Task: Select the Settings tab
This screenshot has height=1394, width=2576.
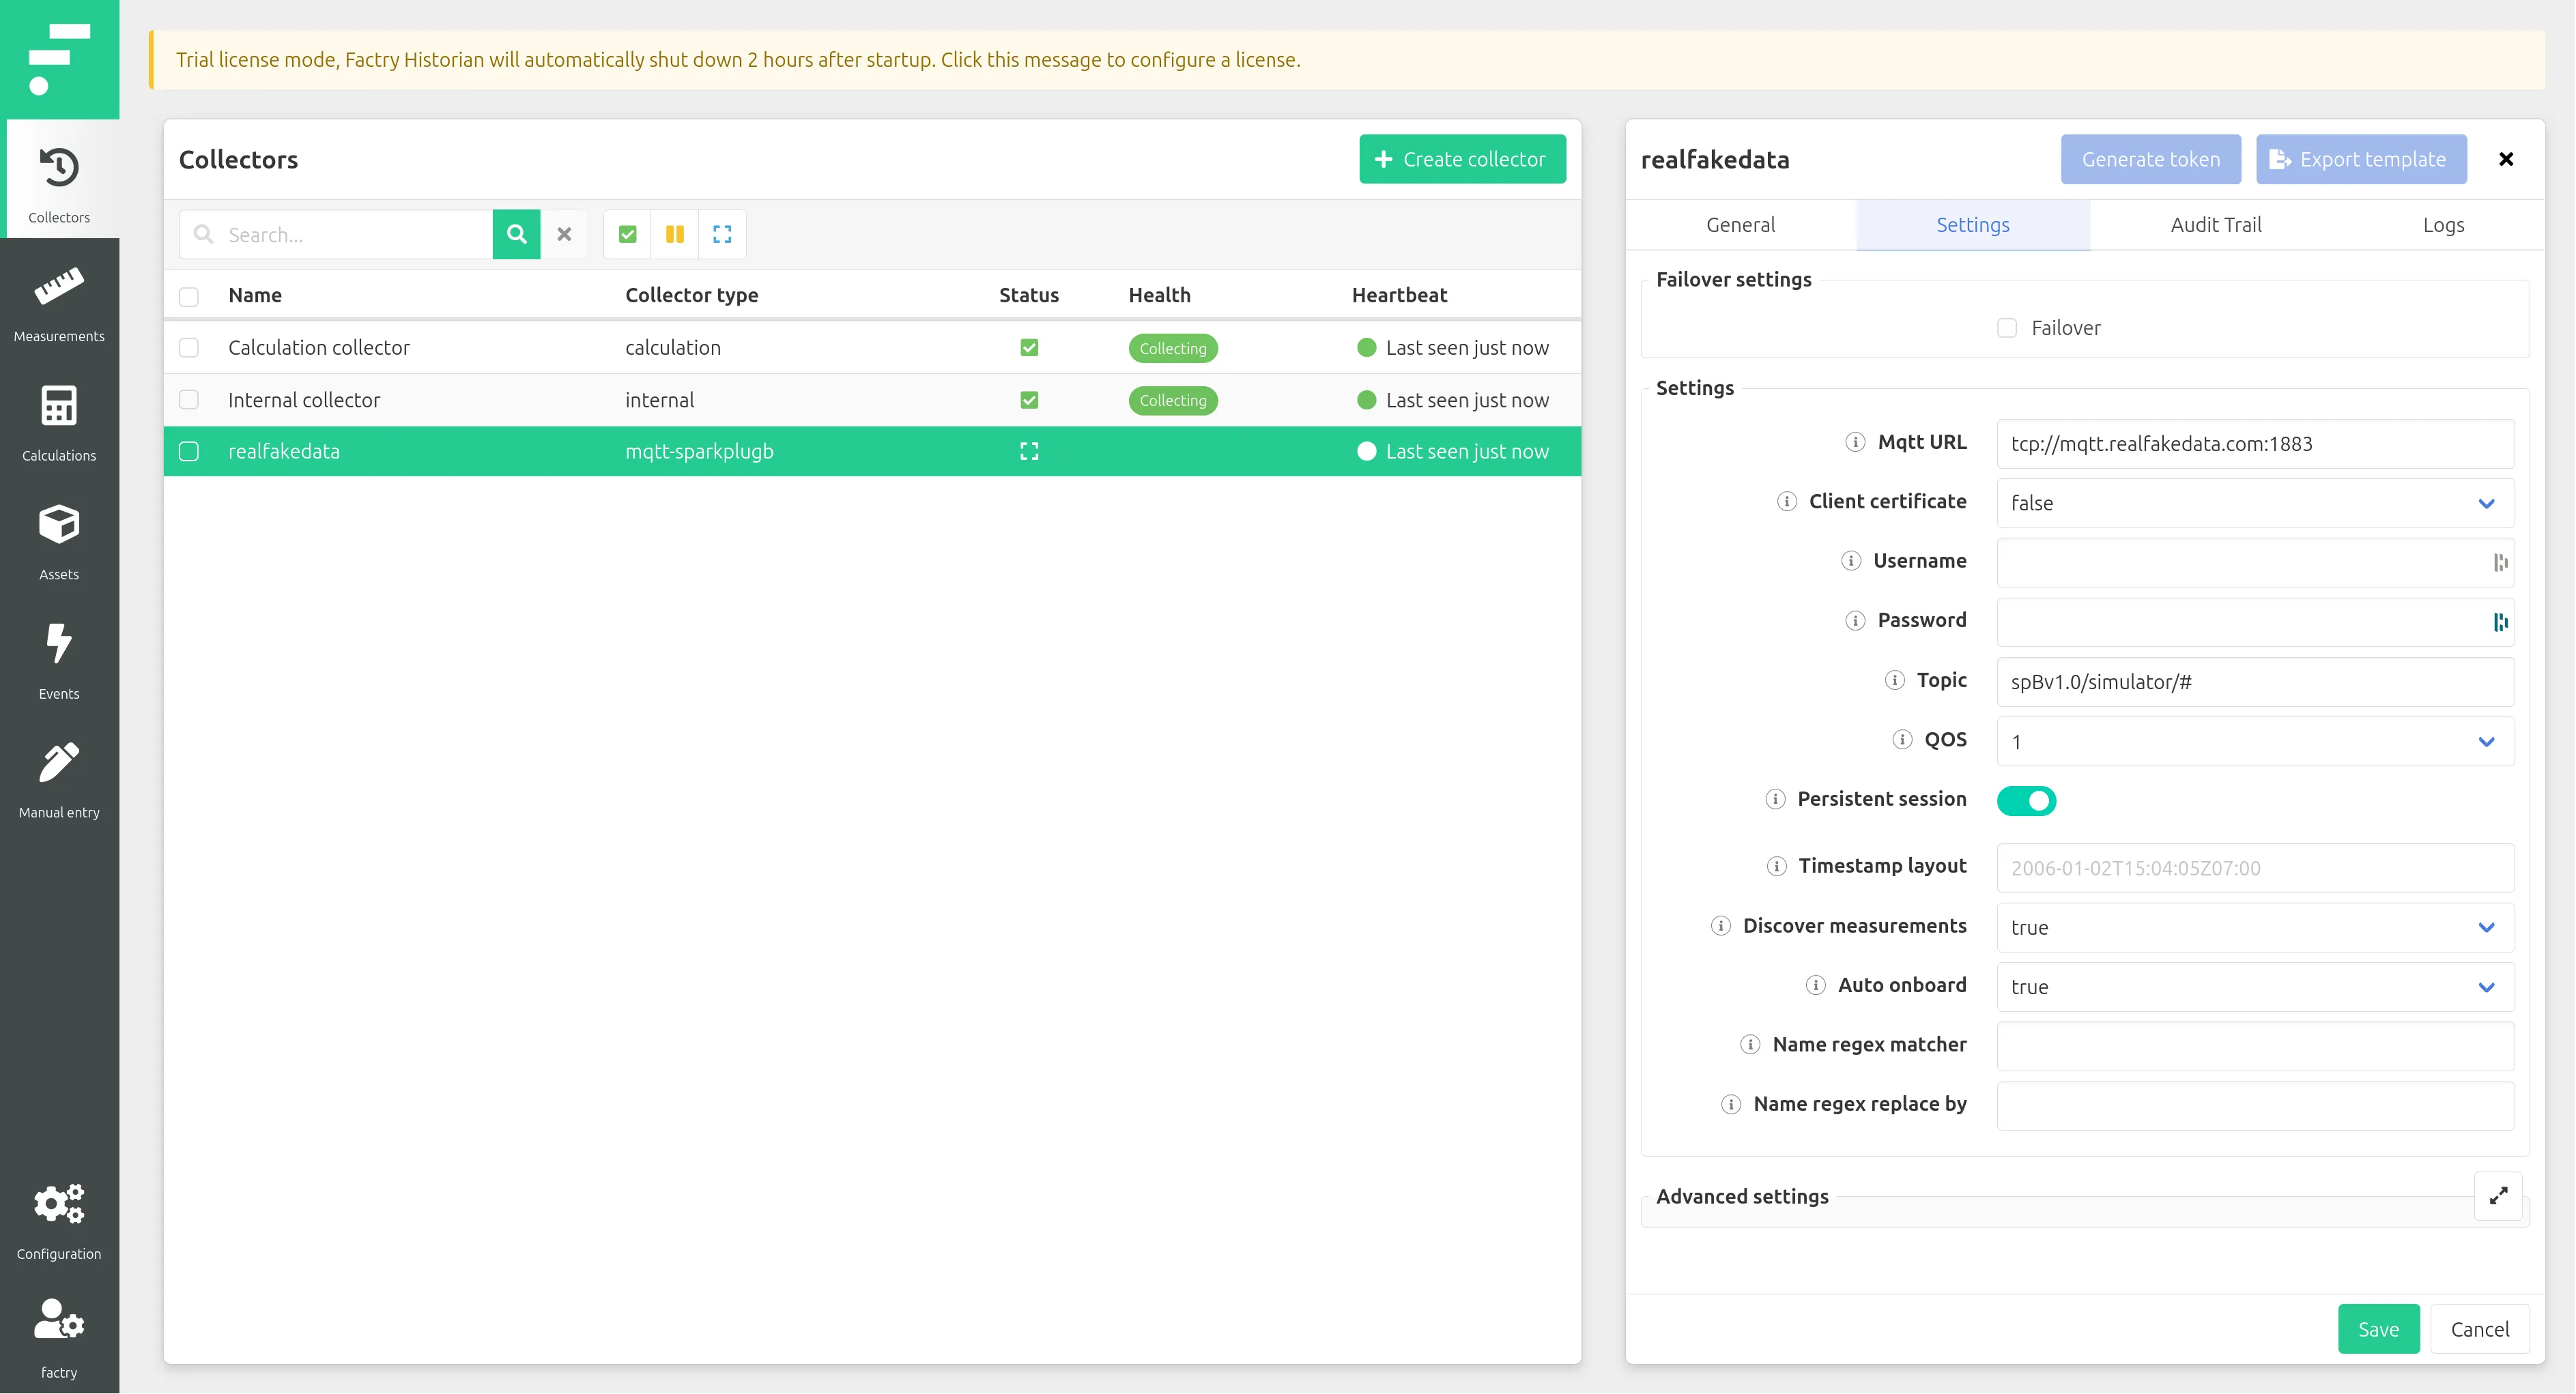Action: click(1972, 225)
